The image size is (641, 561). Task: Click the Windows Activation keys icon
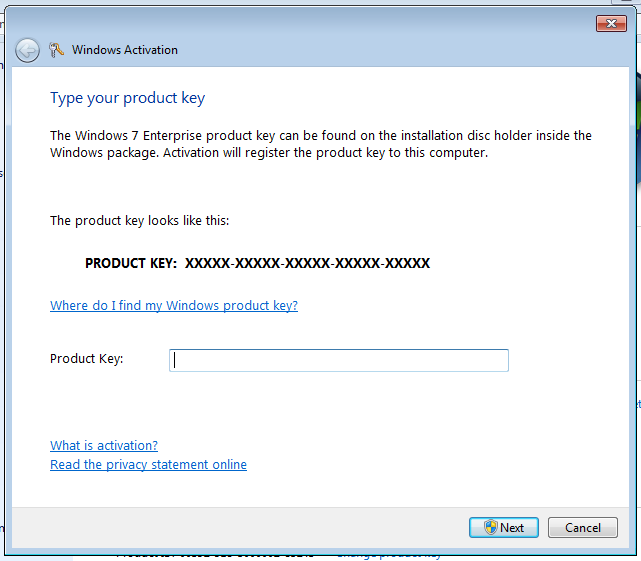tap(56, 50)
